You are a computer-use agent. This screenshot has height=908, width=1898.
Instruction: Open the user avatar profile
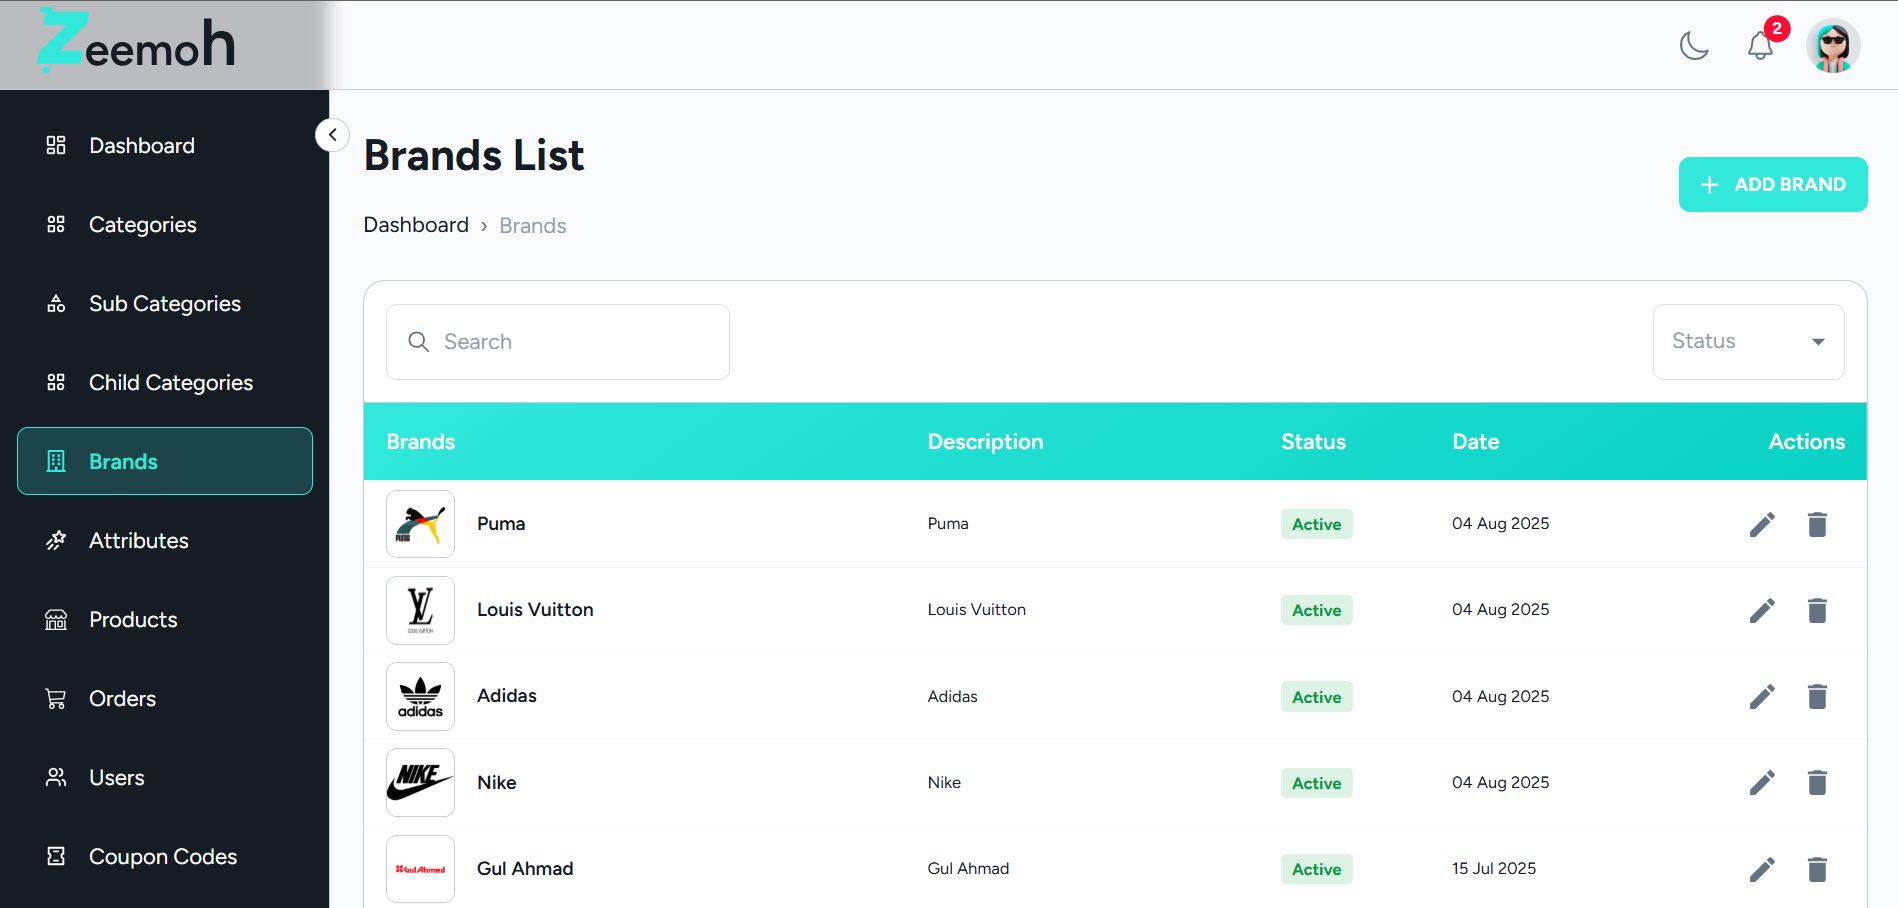click(1832, 46)
